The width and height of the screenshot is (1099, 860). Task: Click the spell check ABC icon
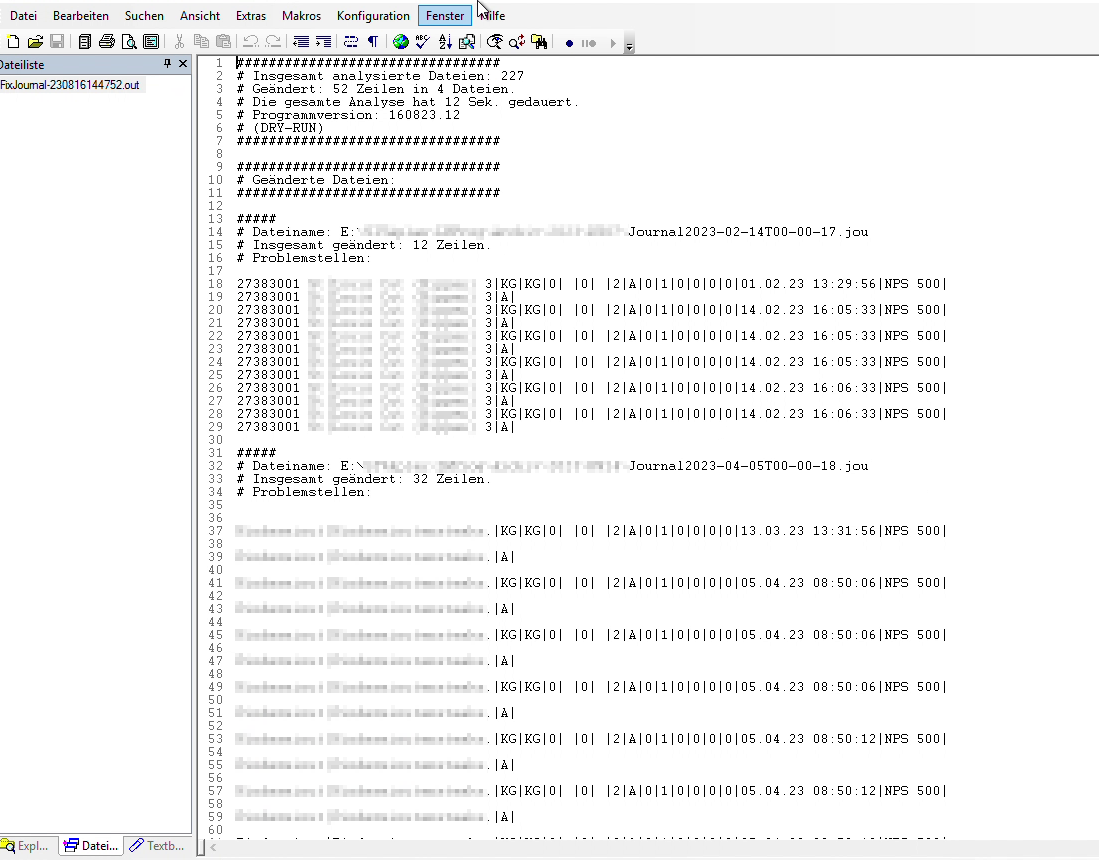423,42
